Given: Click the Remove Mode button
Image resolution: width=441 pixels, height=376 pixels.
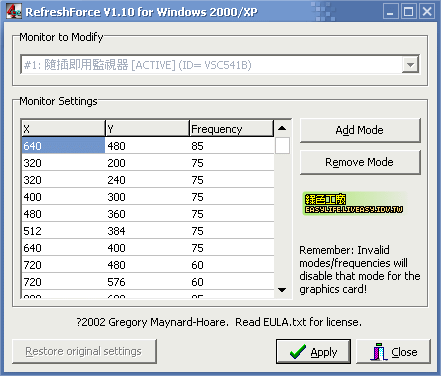Looking at the screenshot, I should tap(360, 162).
